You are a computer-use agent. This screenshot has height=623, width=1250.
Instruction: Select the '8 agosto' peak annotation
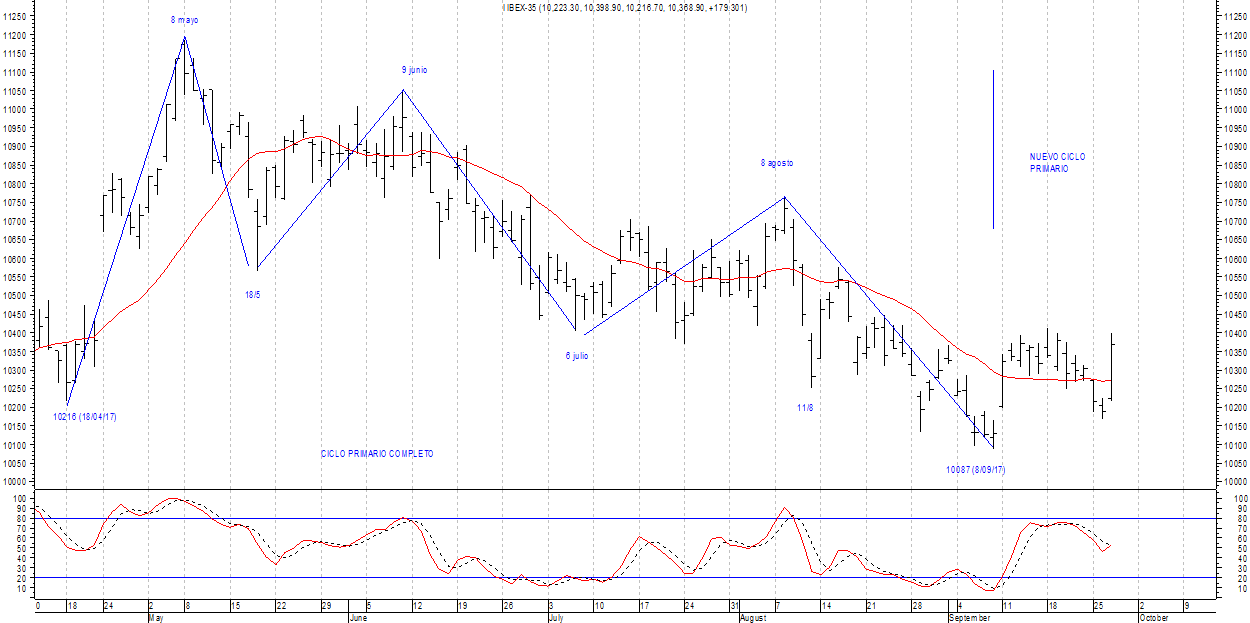[x=776, y=163]
